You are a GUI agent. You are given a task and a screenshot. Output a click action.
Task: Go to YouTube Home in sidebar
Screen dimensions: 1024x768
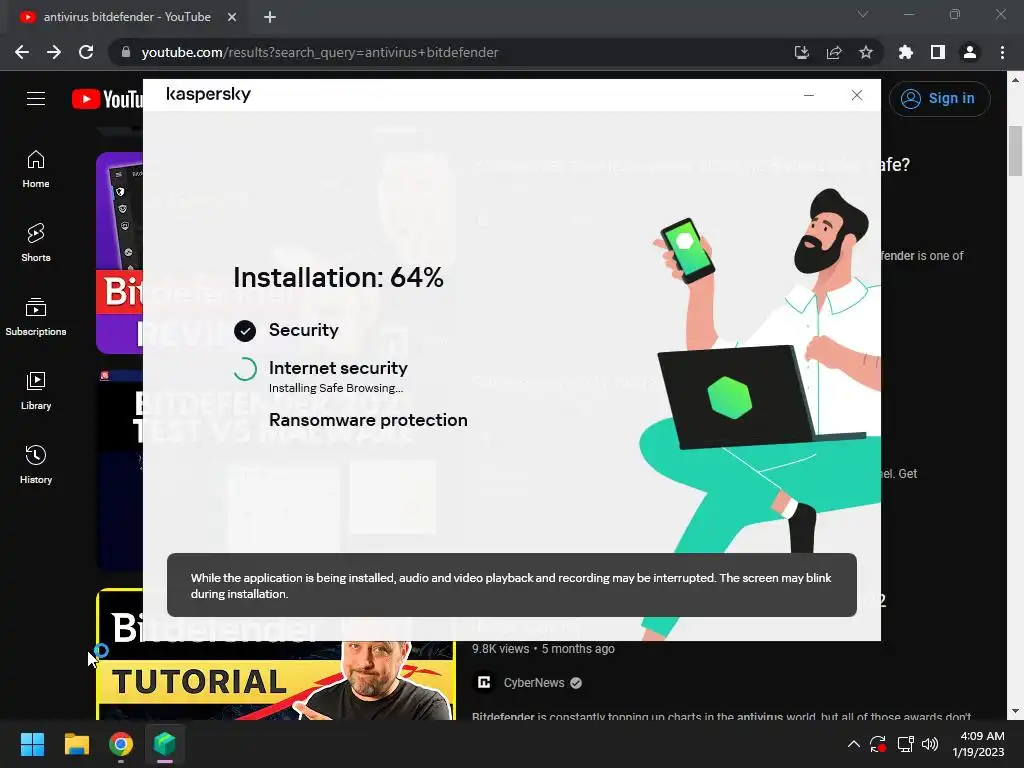(x=36, y=169)
